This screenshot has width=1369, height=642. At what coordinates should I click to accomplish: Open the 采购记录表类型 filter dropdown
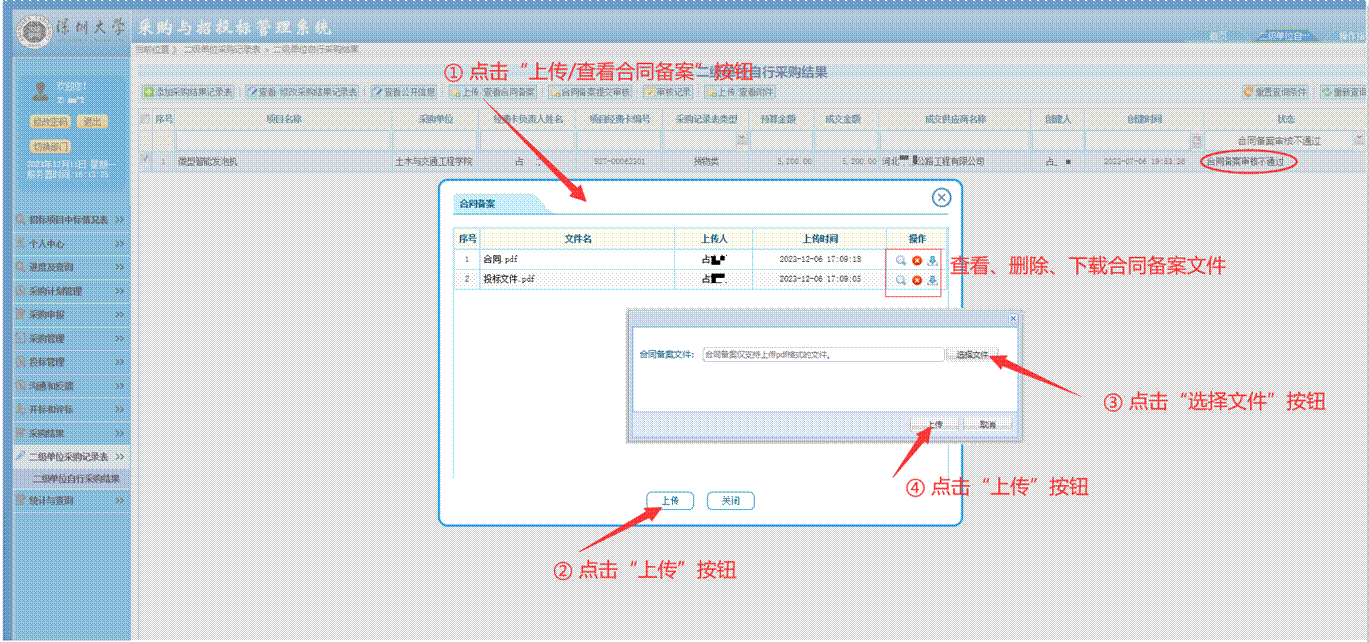(742, 141)
